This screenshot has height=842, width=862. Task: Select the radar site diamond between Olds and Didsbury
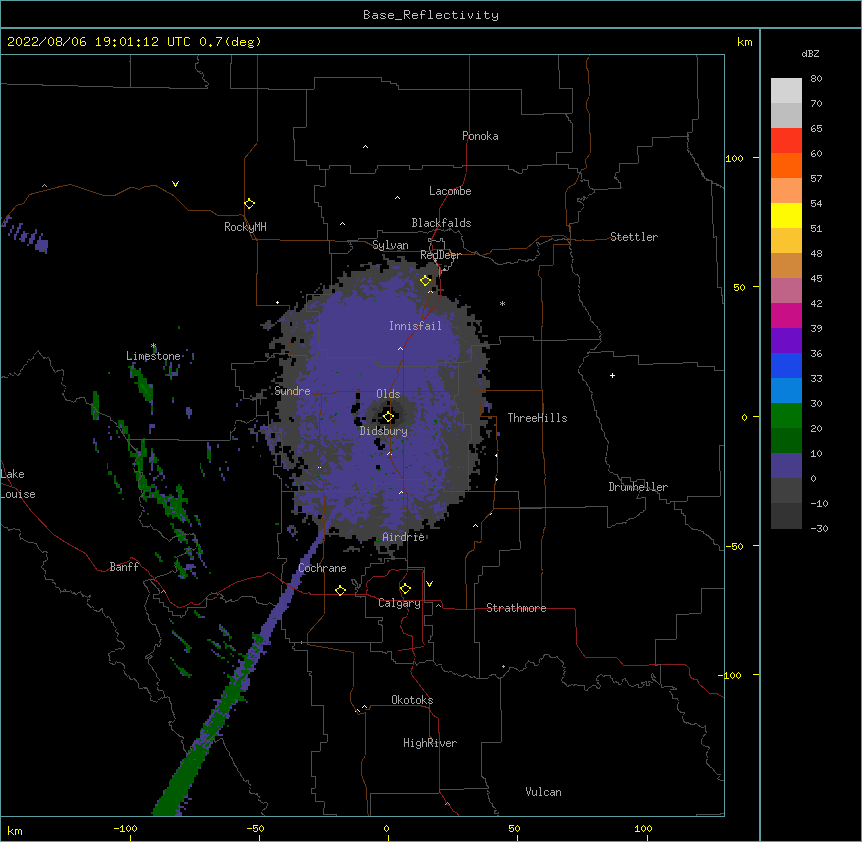[x=389, y=417]
